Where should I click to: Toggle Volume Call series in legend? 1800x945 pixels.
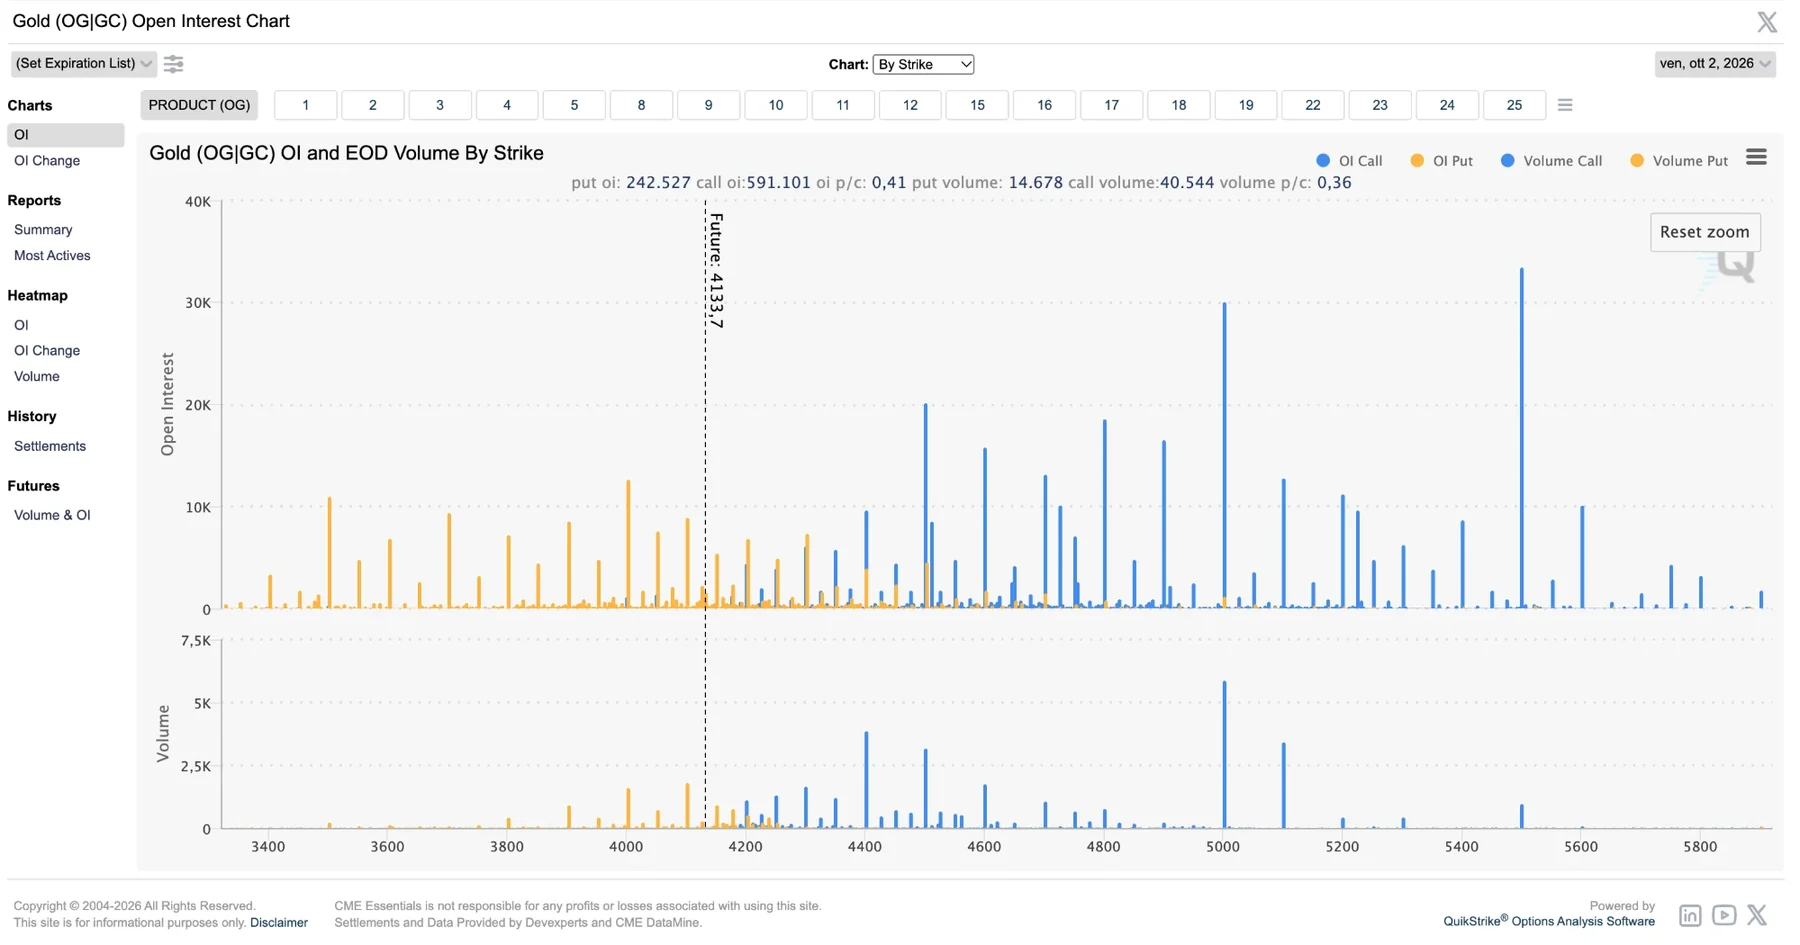1552,161
